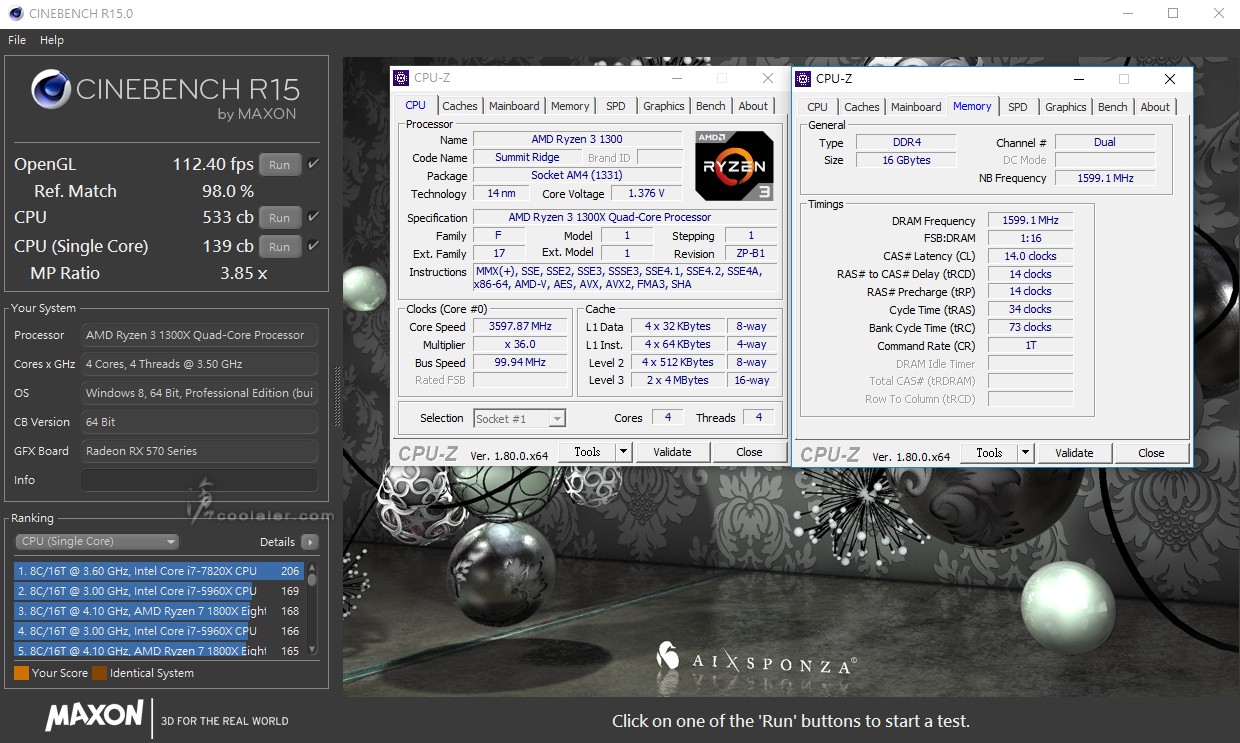Click the AMD Ryzen 3 logo badge
The height and width of the screenshot is (743, 1240).
click(x=734, y=166)
